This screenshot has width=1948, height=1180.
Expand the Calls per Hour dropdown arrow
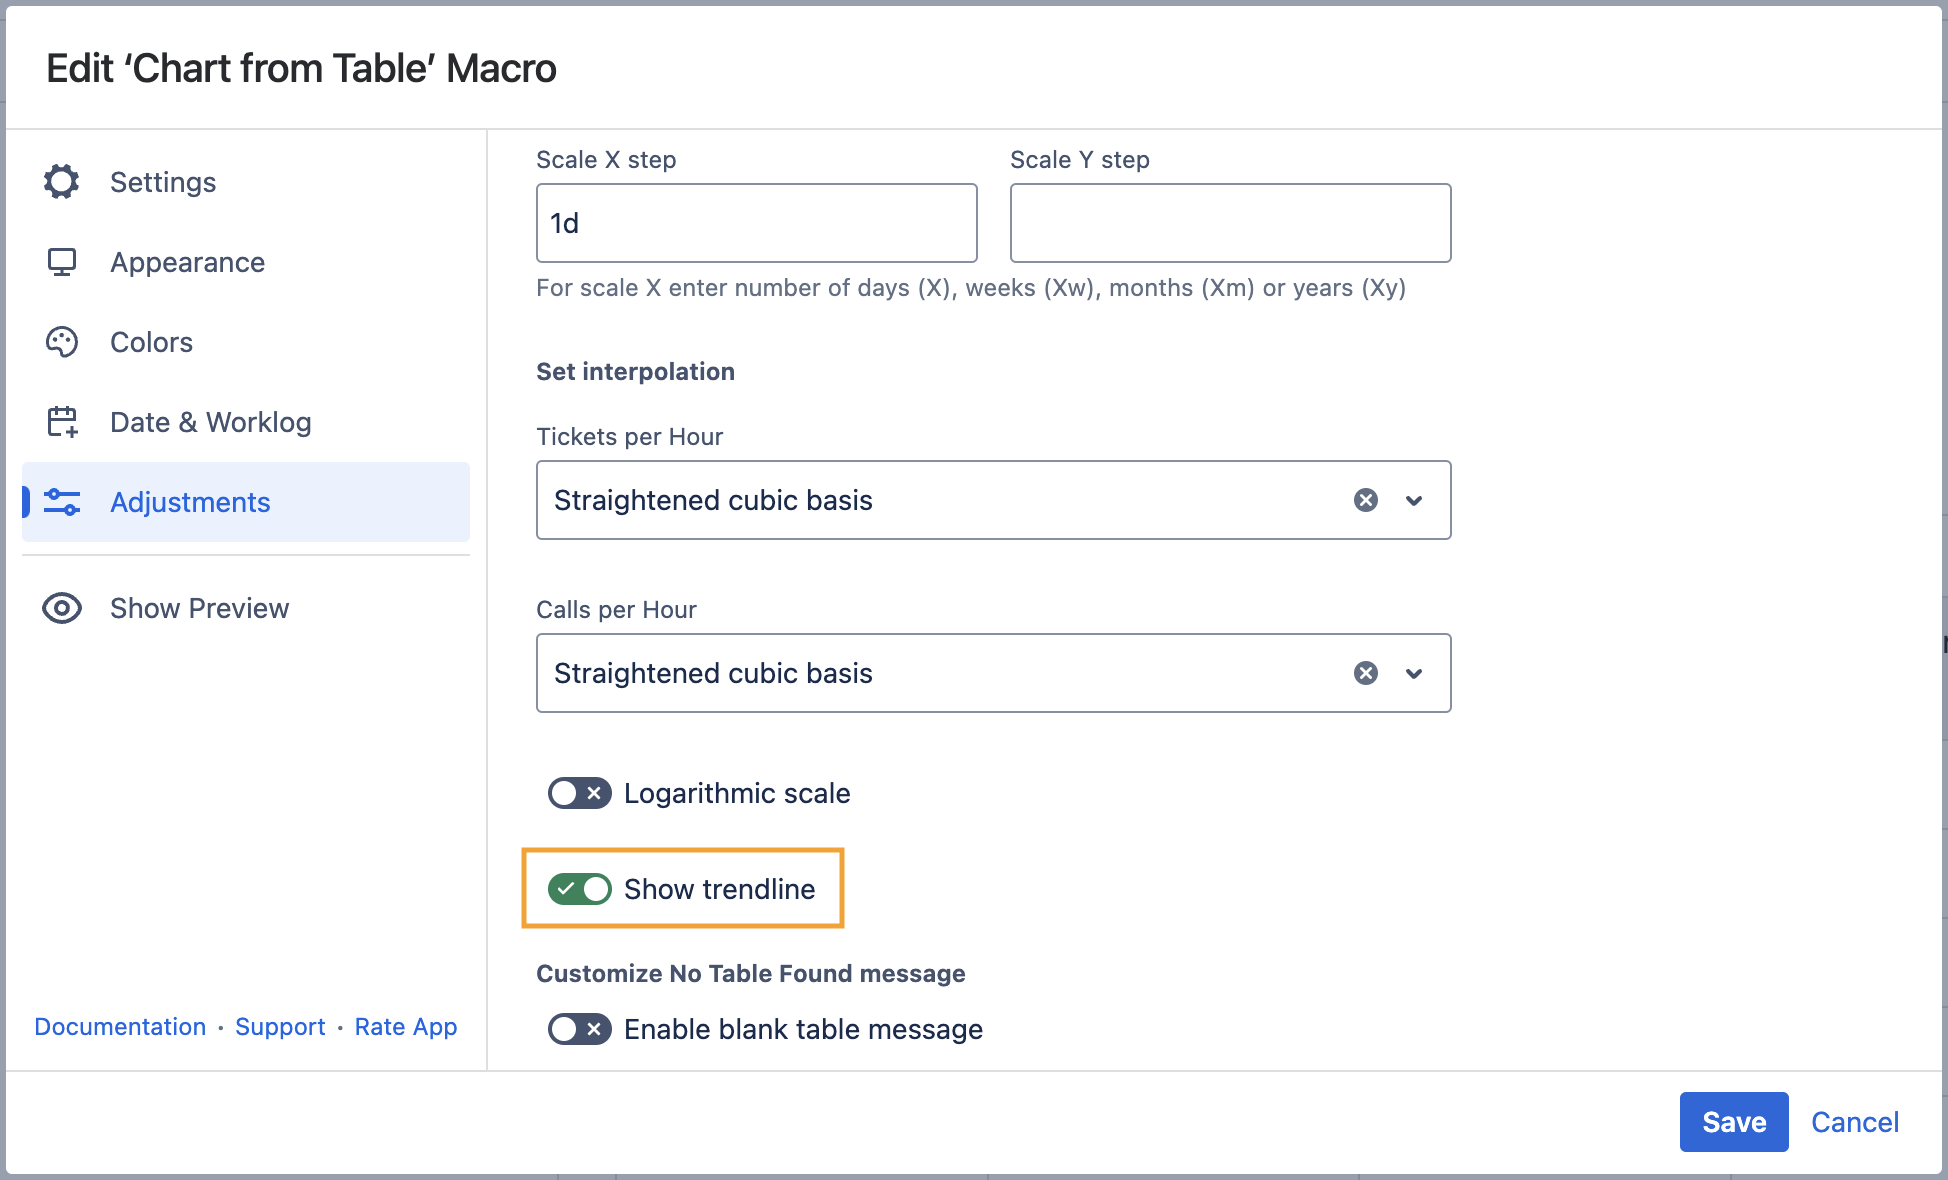pyautogui.click(x=1414, y=673)
